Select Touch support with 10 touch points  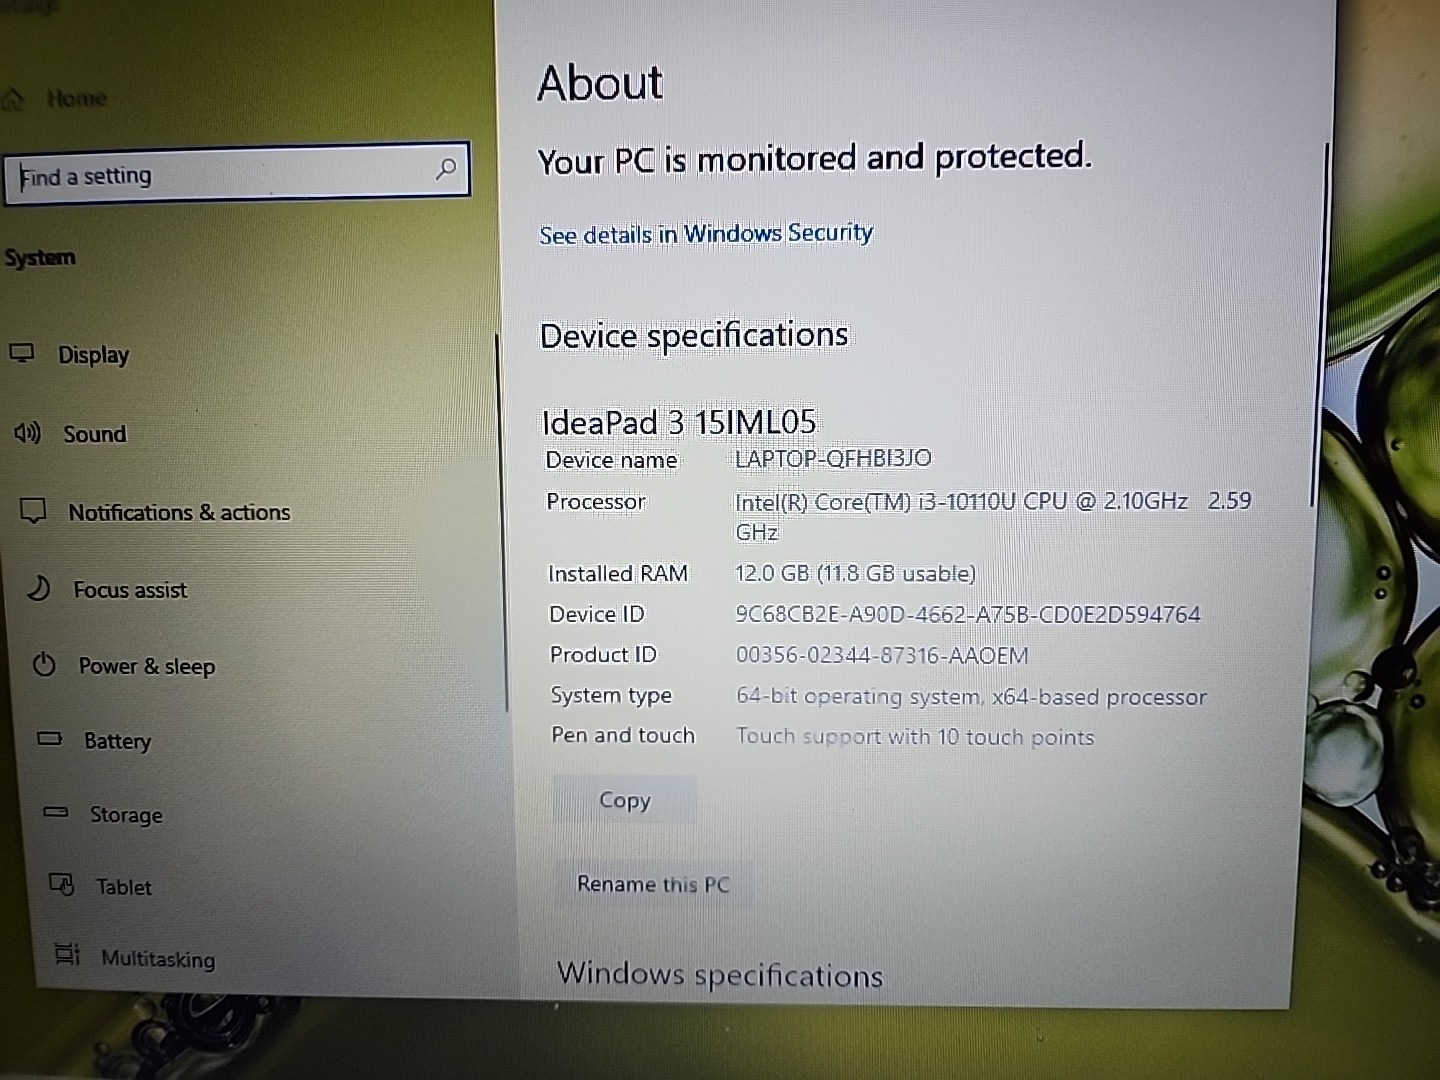915,737
